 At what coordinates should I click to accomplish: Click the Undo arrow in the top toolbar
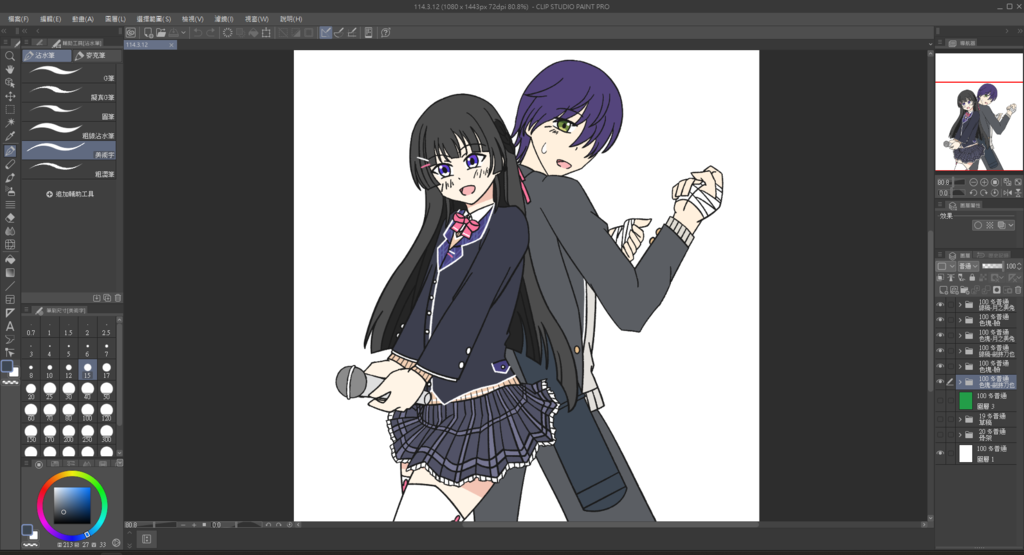click(197, 33)
